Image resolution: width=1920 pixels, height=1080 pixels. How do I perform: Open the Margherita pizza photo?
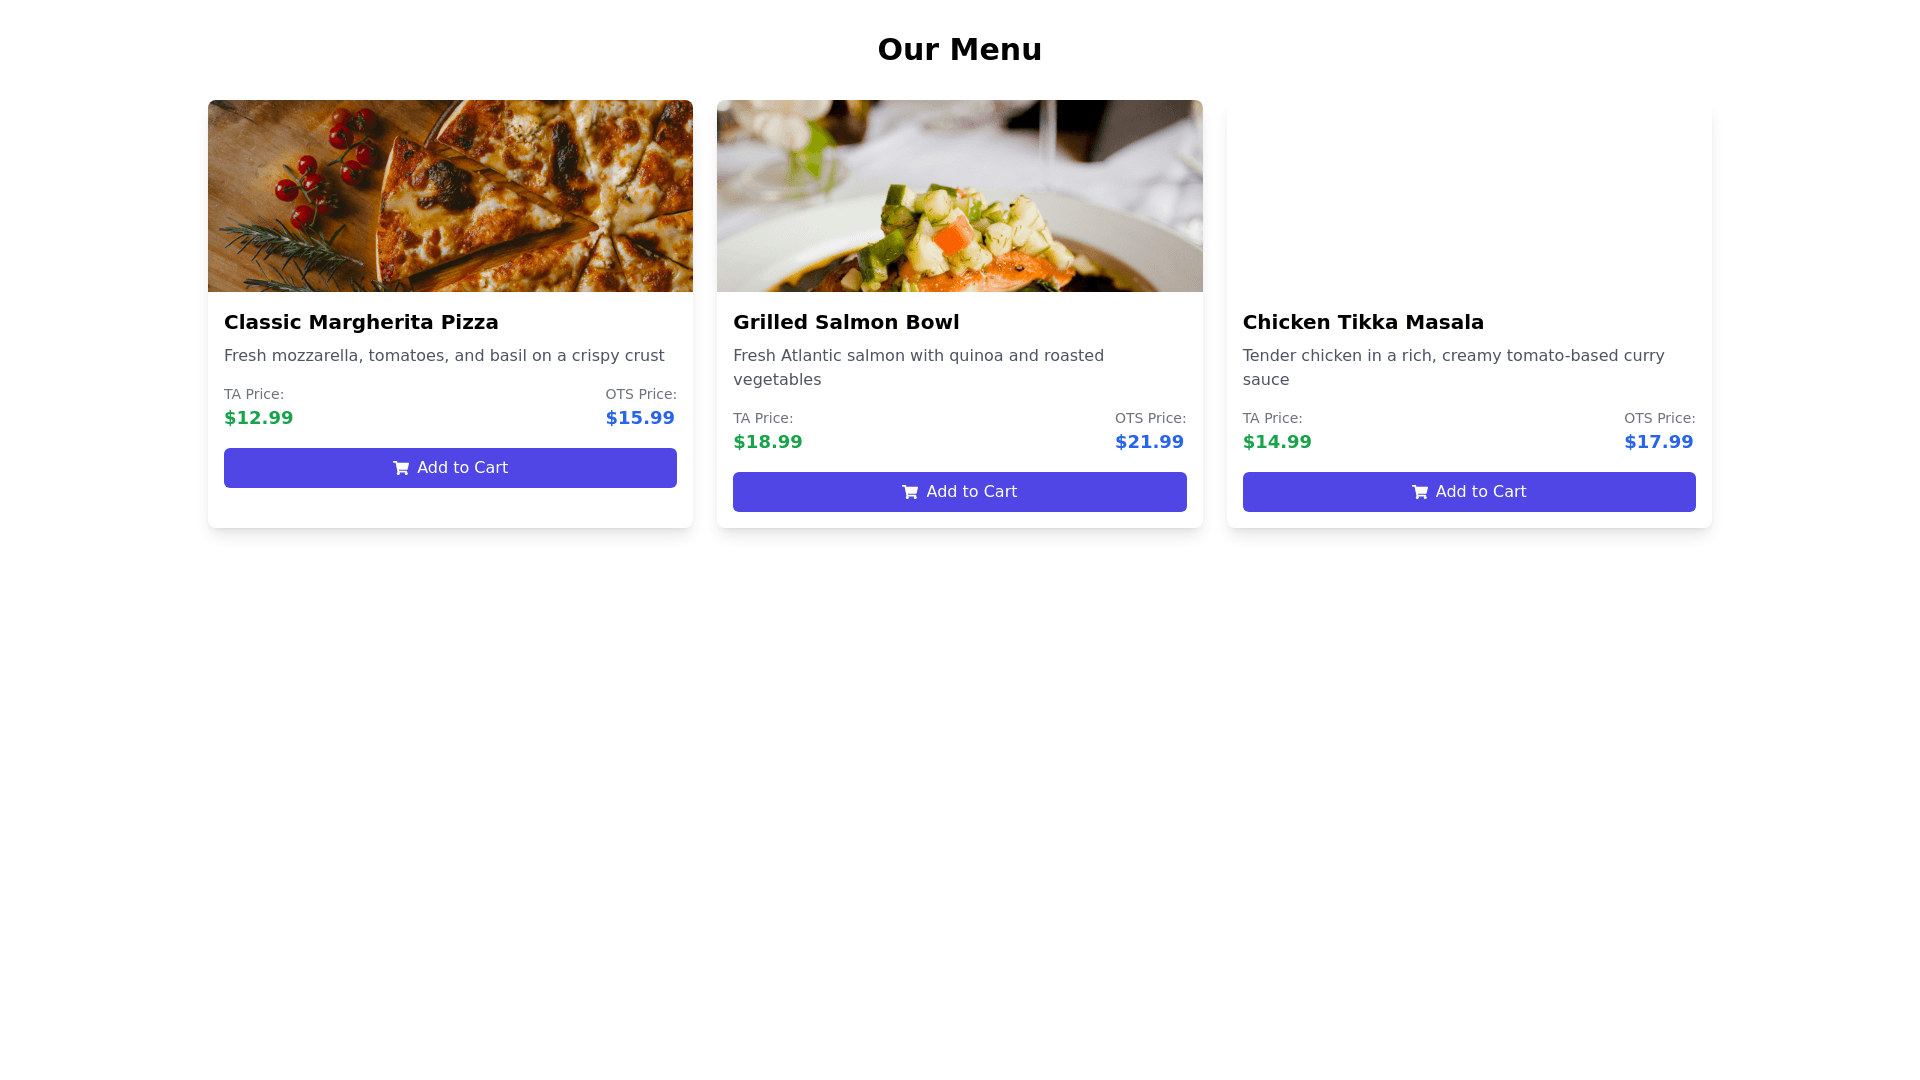(x=450, y=196)
